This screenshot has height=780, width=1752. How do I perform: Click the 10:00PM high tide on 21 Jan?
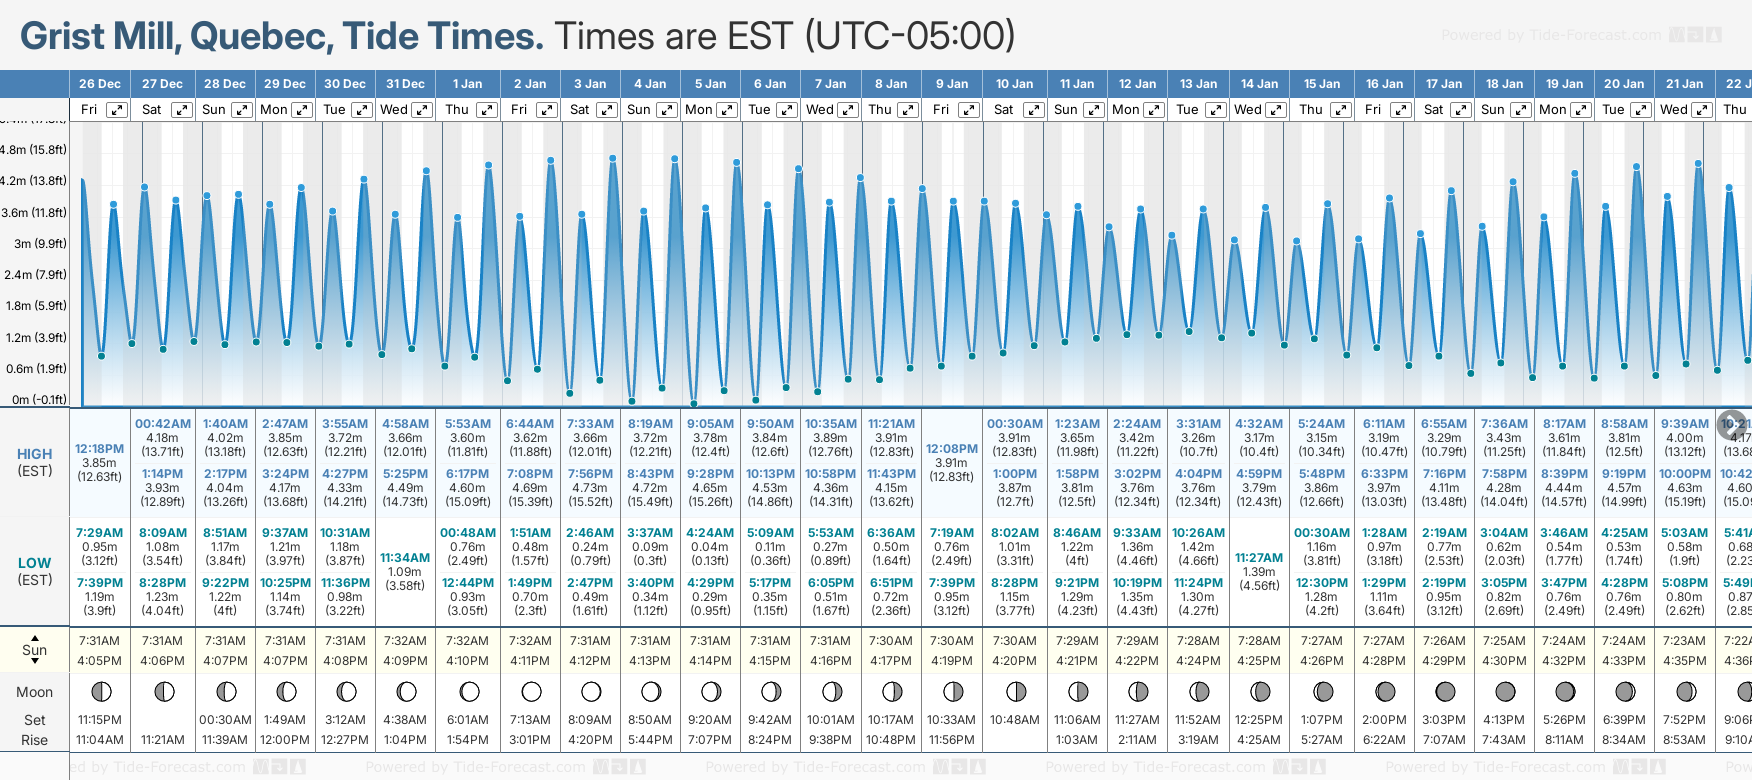point(1684,474)
